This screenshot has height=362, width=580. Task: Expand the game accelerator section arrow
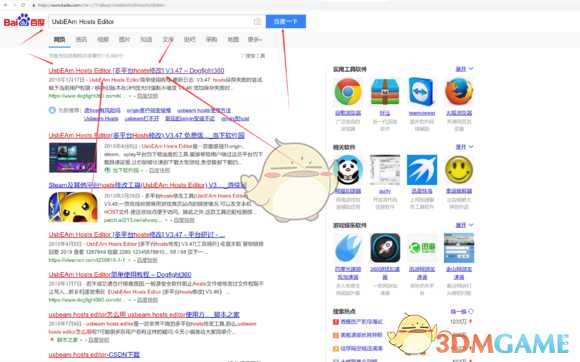point(465,225)
